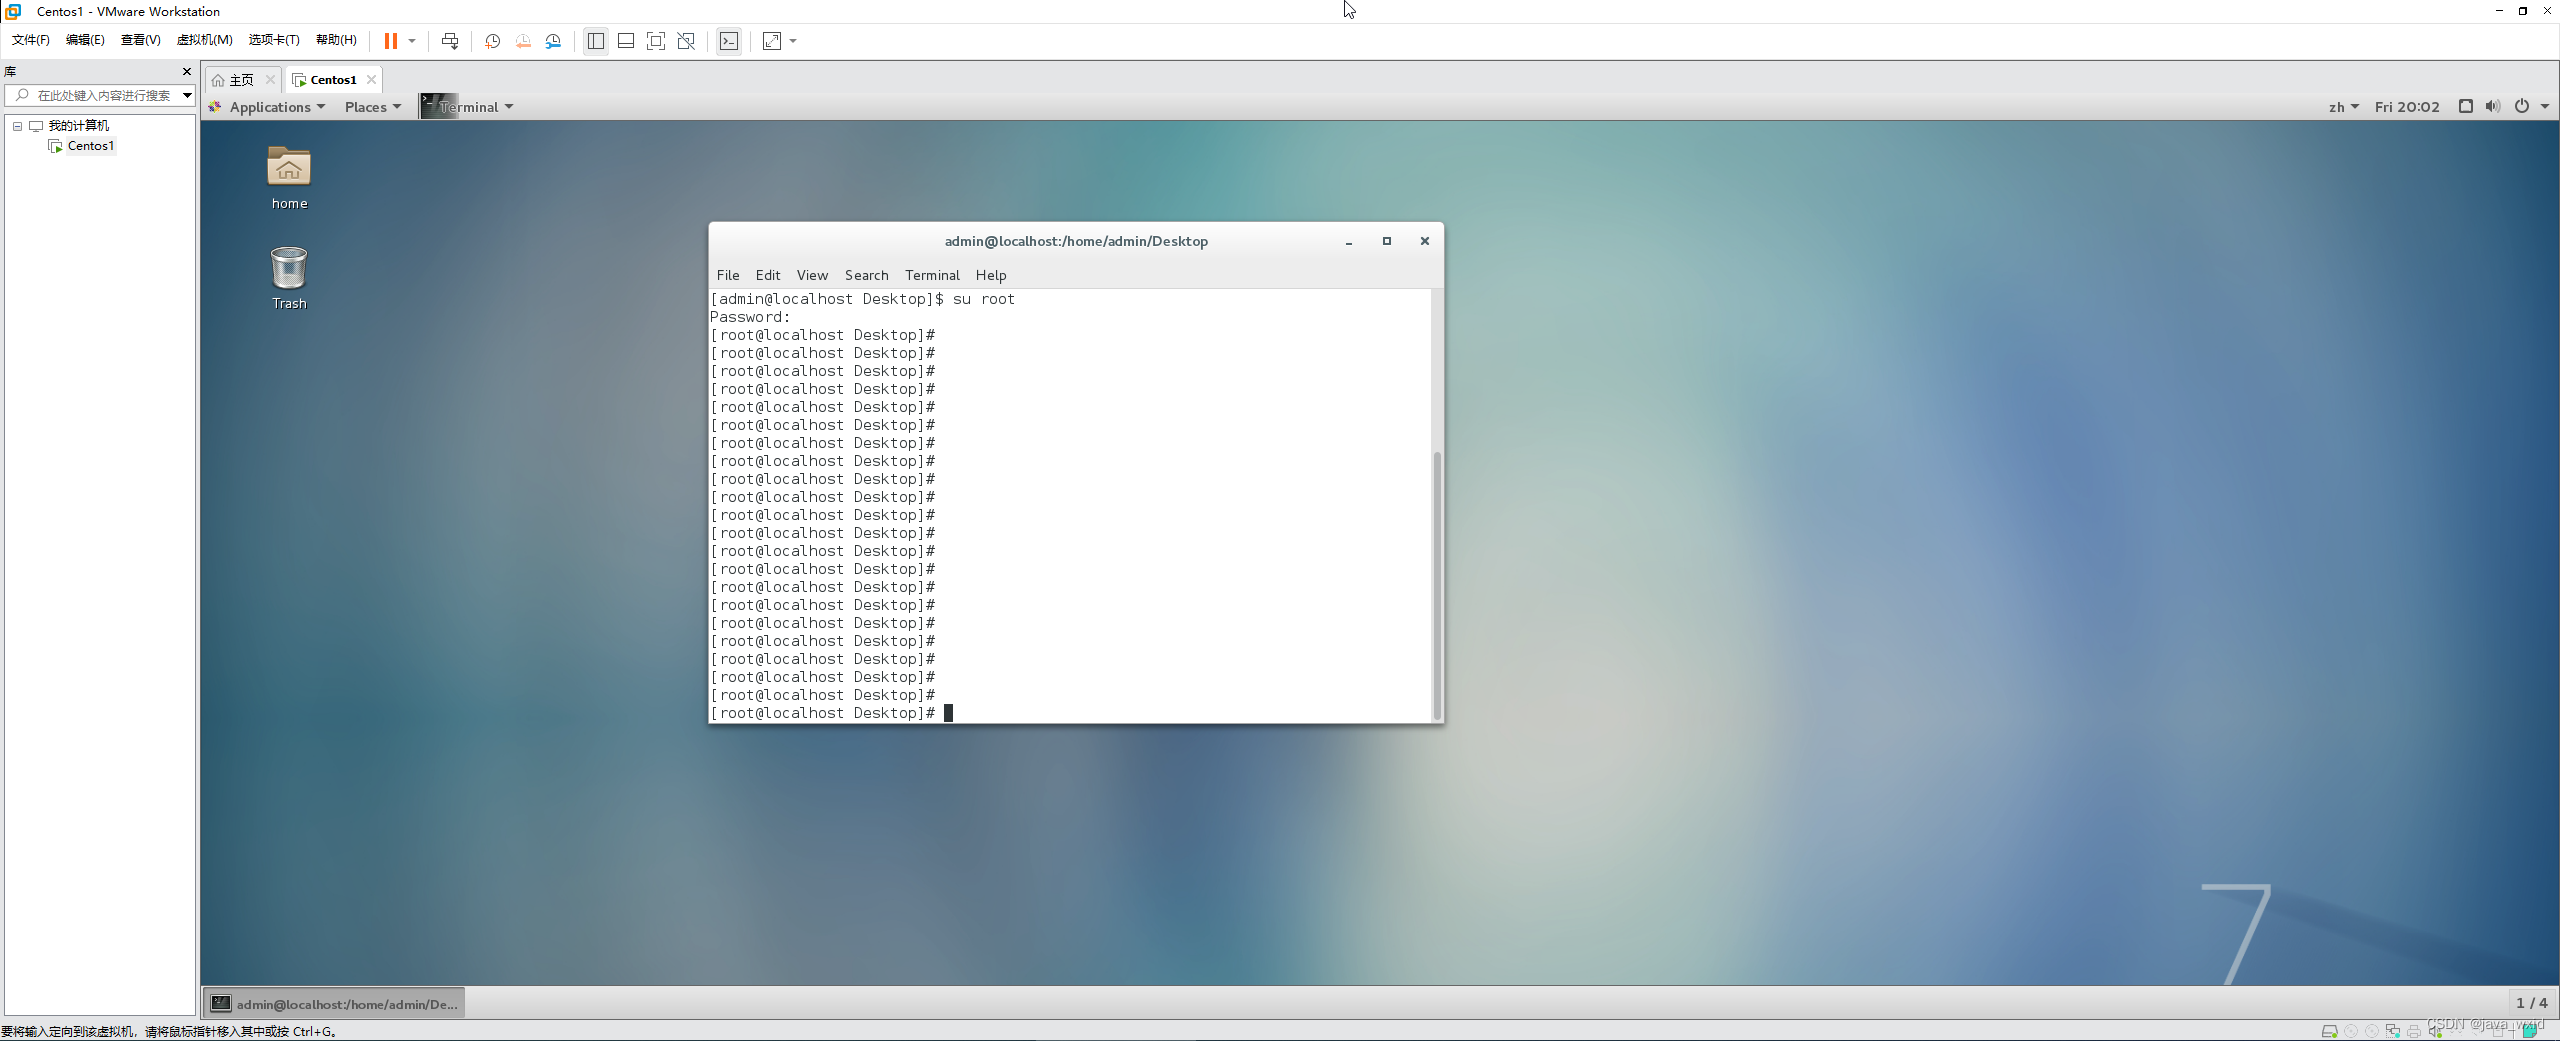Click the sound card status bar icon
The image size is (2560, 1041).
tap(2435, 1031)
